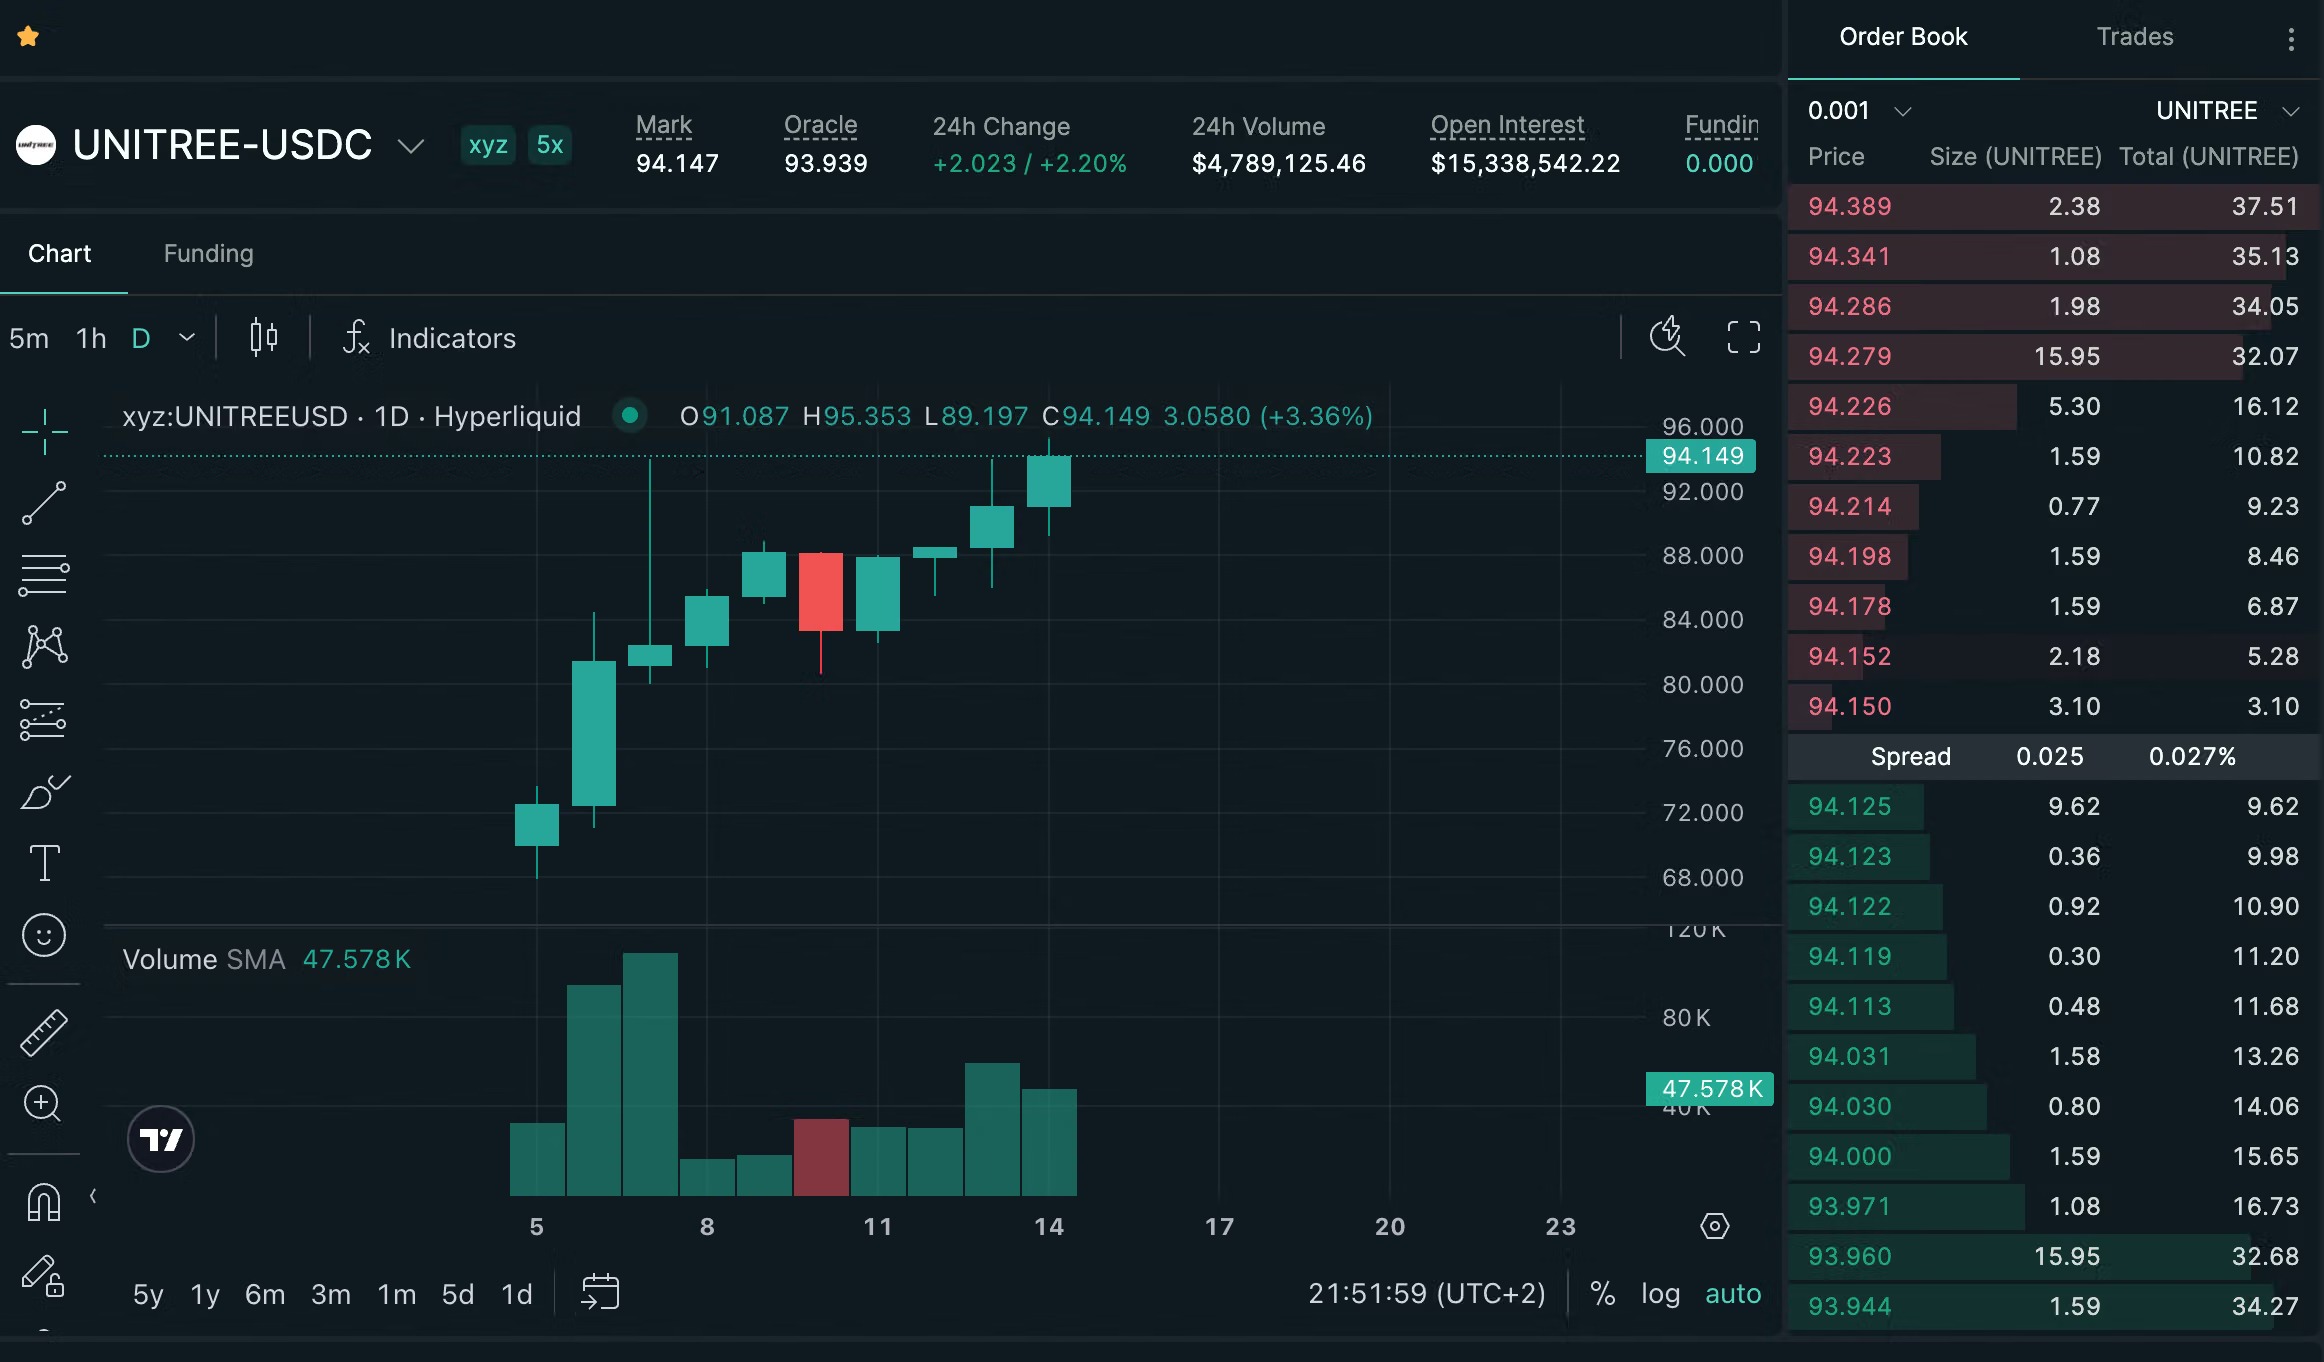Choose the brush drawing tool

point(44,792)
